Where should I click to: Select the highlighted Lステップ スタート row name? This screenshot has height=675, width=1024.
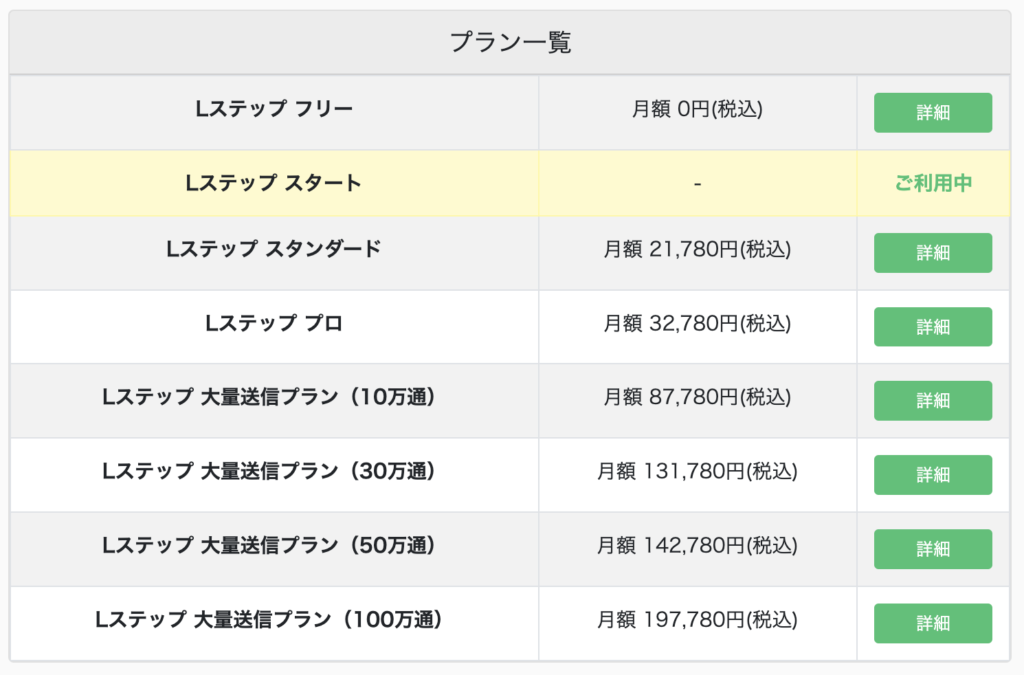pyautogui.click(x=274, y=184)
